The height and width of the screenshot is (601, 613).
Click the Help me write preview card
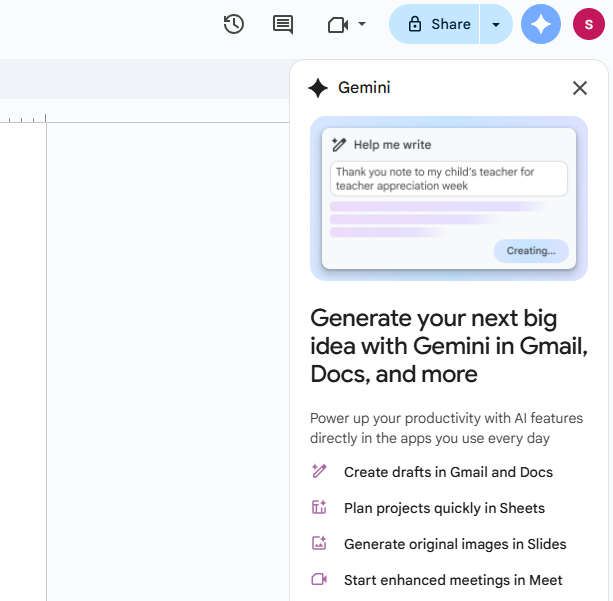pyautogui.click(x=449, y=198)
